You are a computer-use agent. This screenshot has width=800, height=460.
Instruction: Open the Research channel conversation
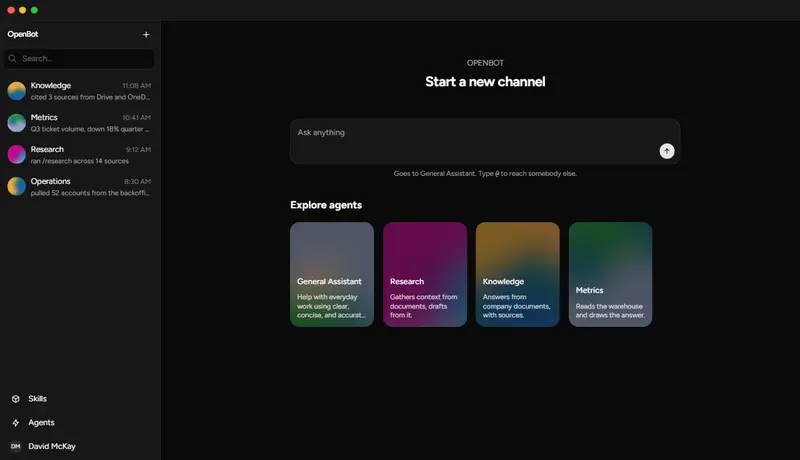pos(80,155)
